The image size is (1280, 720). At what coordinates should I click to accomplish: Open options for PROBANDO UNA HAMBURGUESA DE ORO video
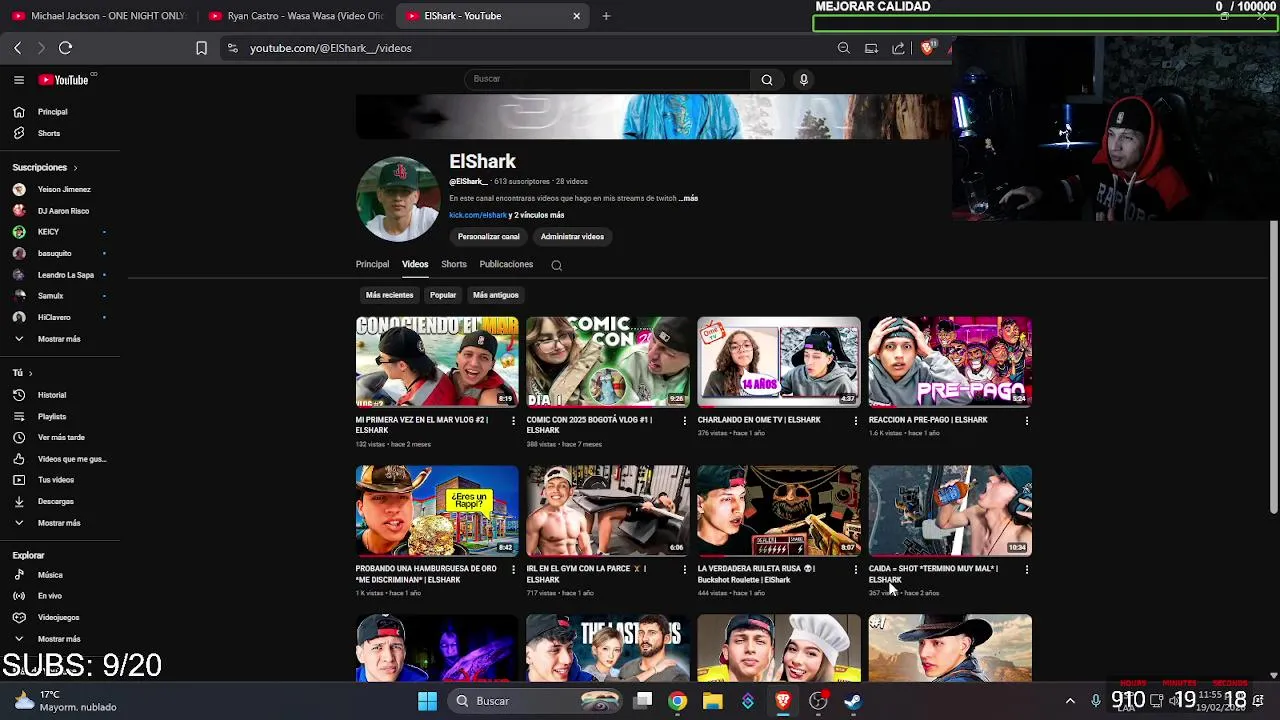[513, 570]
